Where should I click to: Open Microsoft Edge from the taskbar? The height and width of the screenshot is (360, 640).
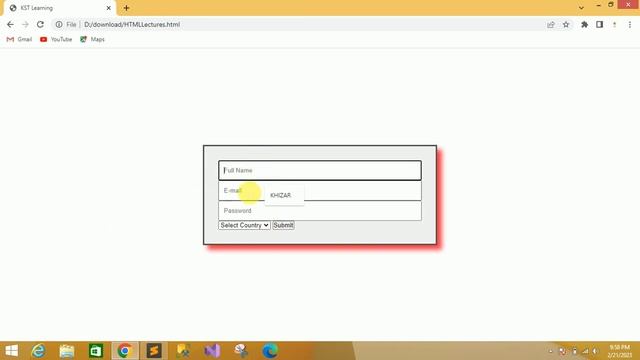(270, 351)
